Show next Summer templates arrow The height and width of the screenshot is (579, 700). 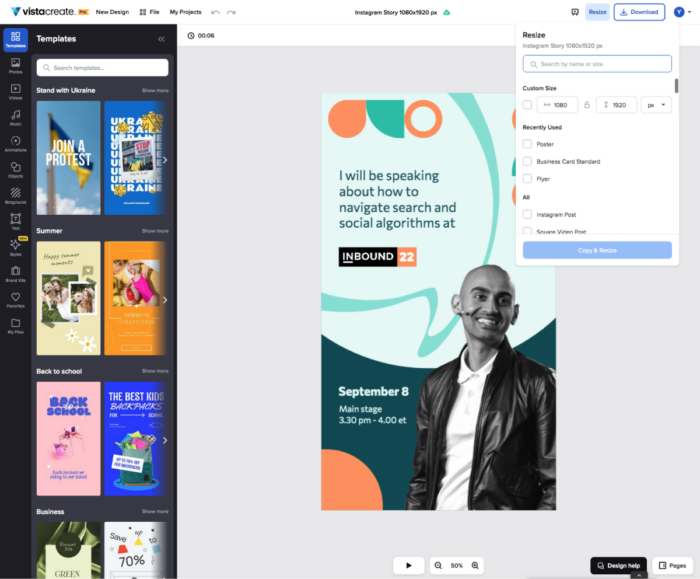tap(165, 300)
